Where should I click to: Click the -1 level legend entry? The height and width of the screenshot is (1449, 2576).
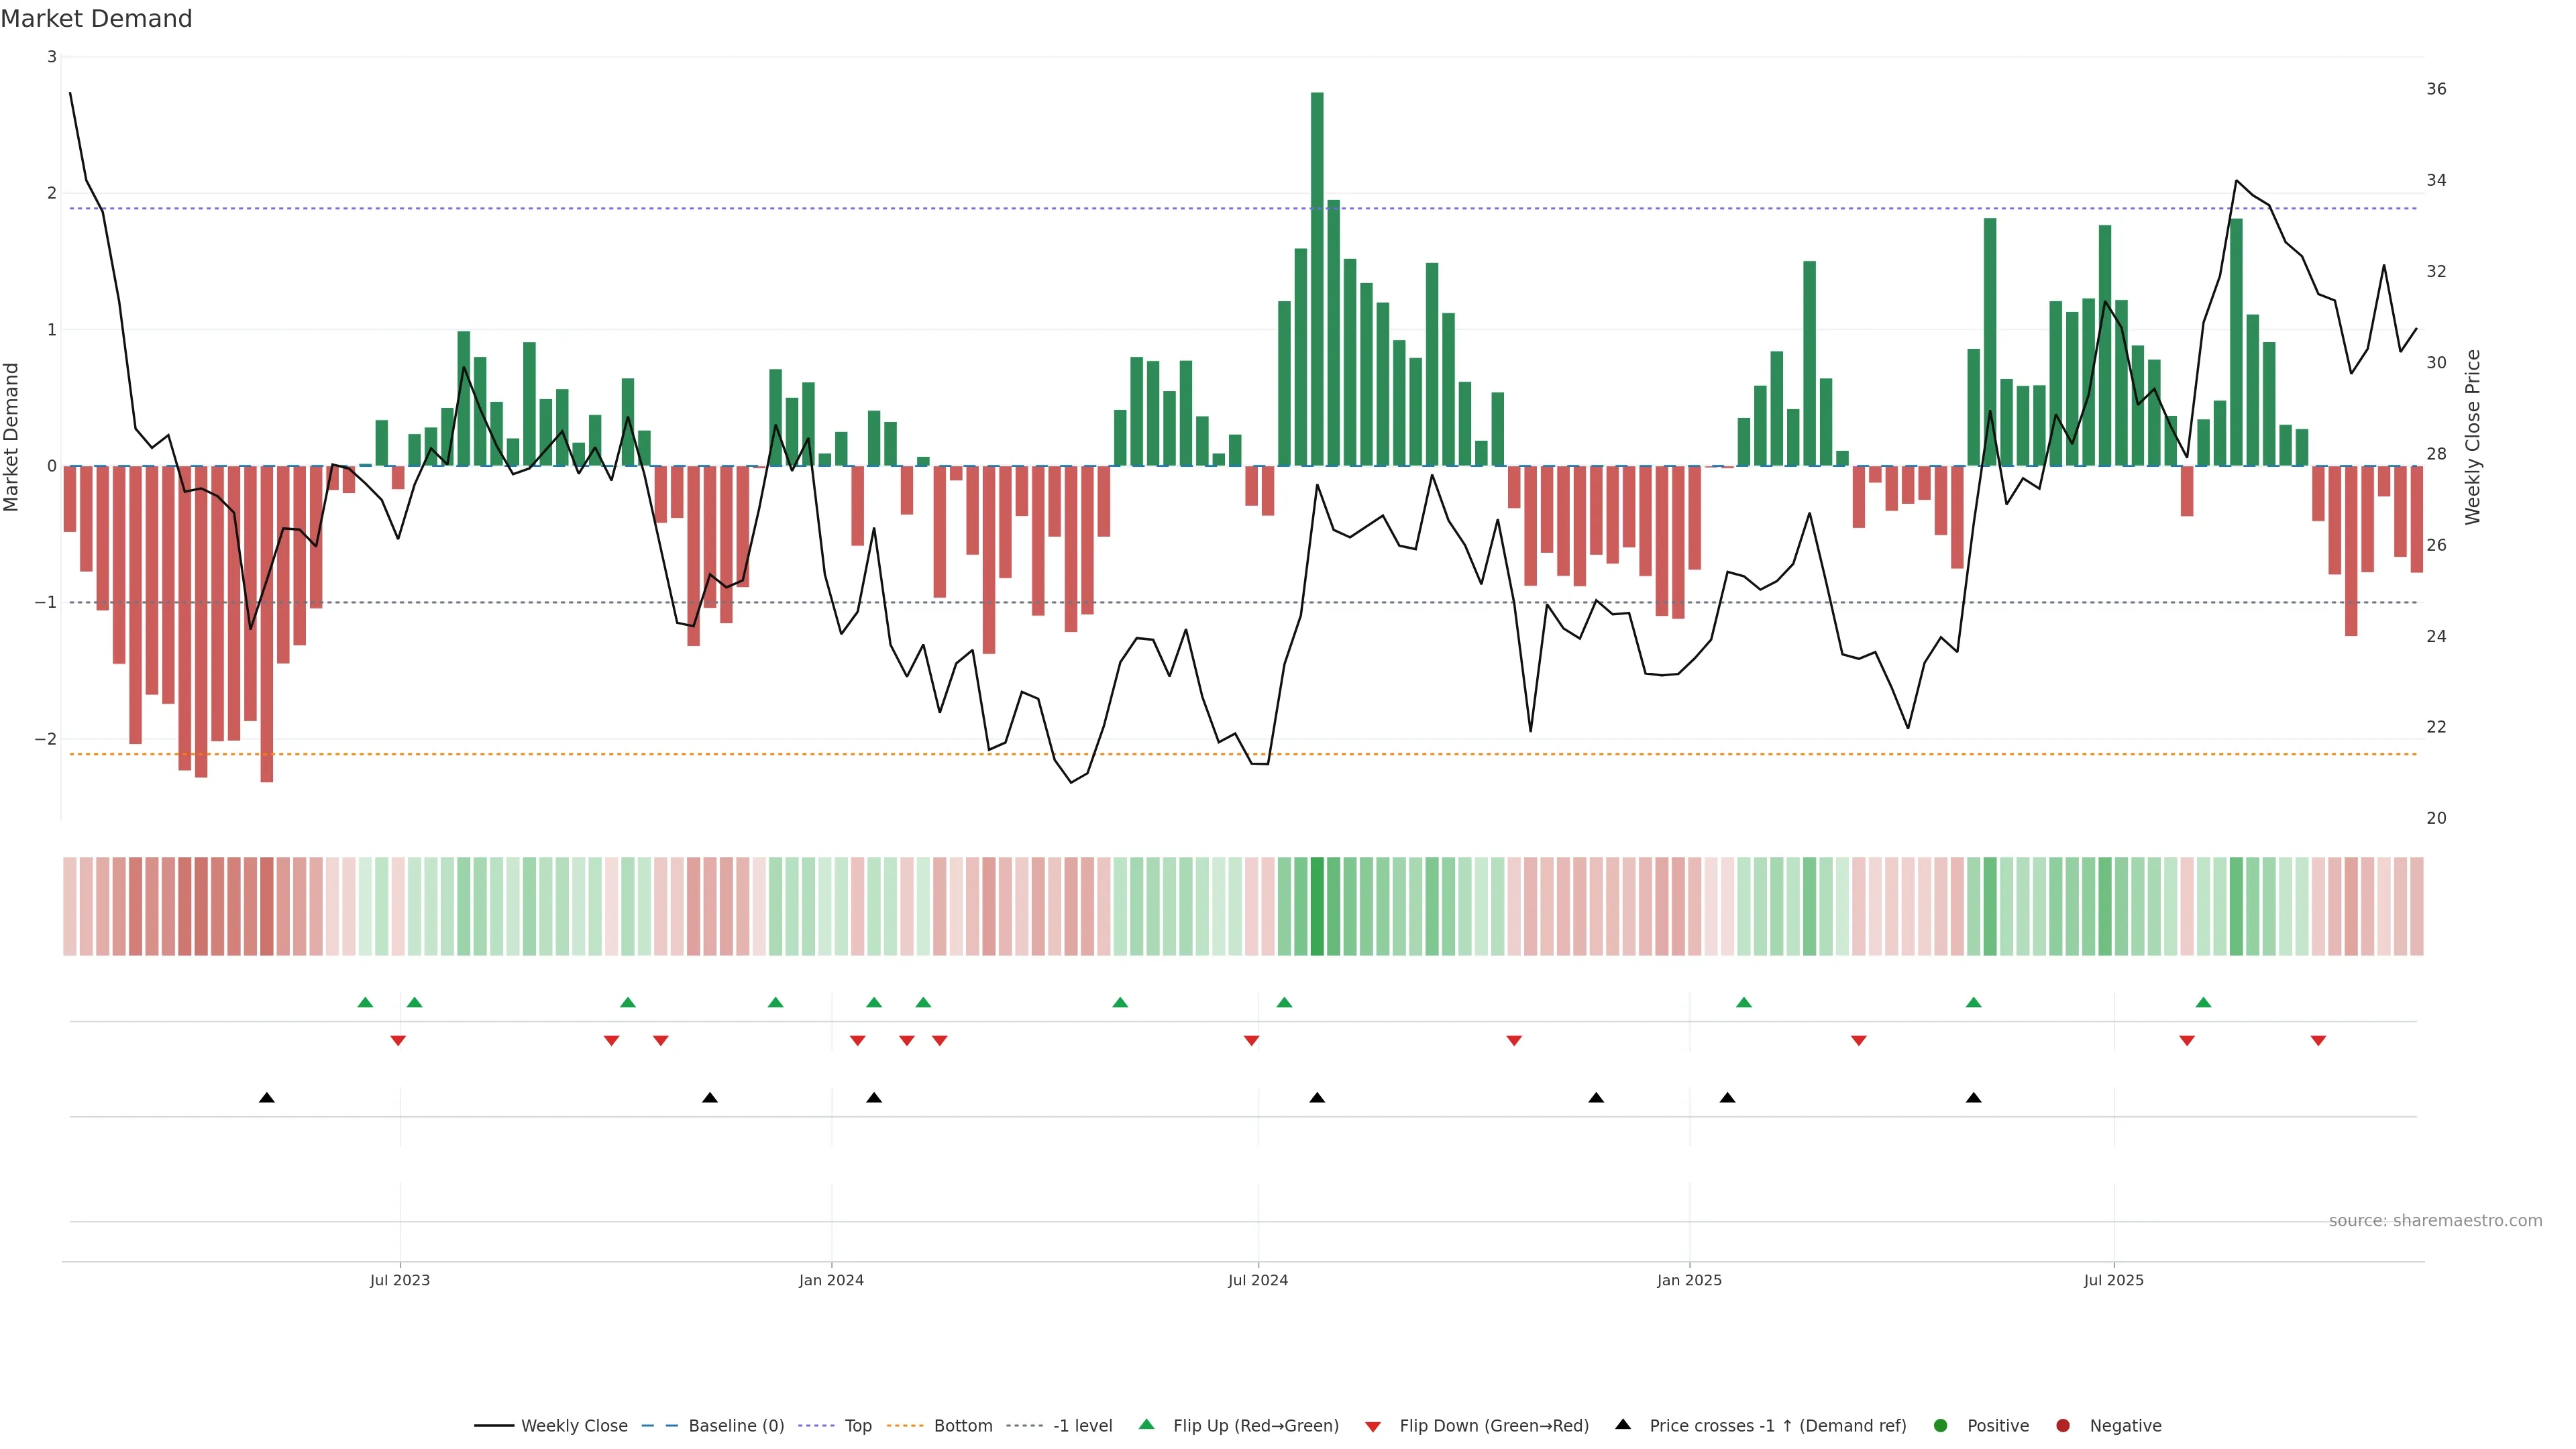[1082, 1425]
